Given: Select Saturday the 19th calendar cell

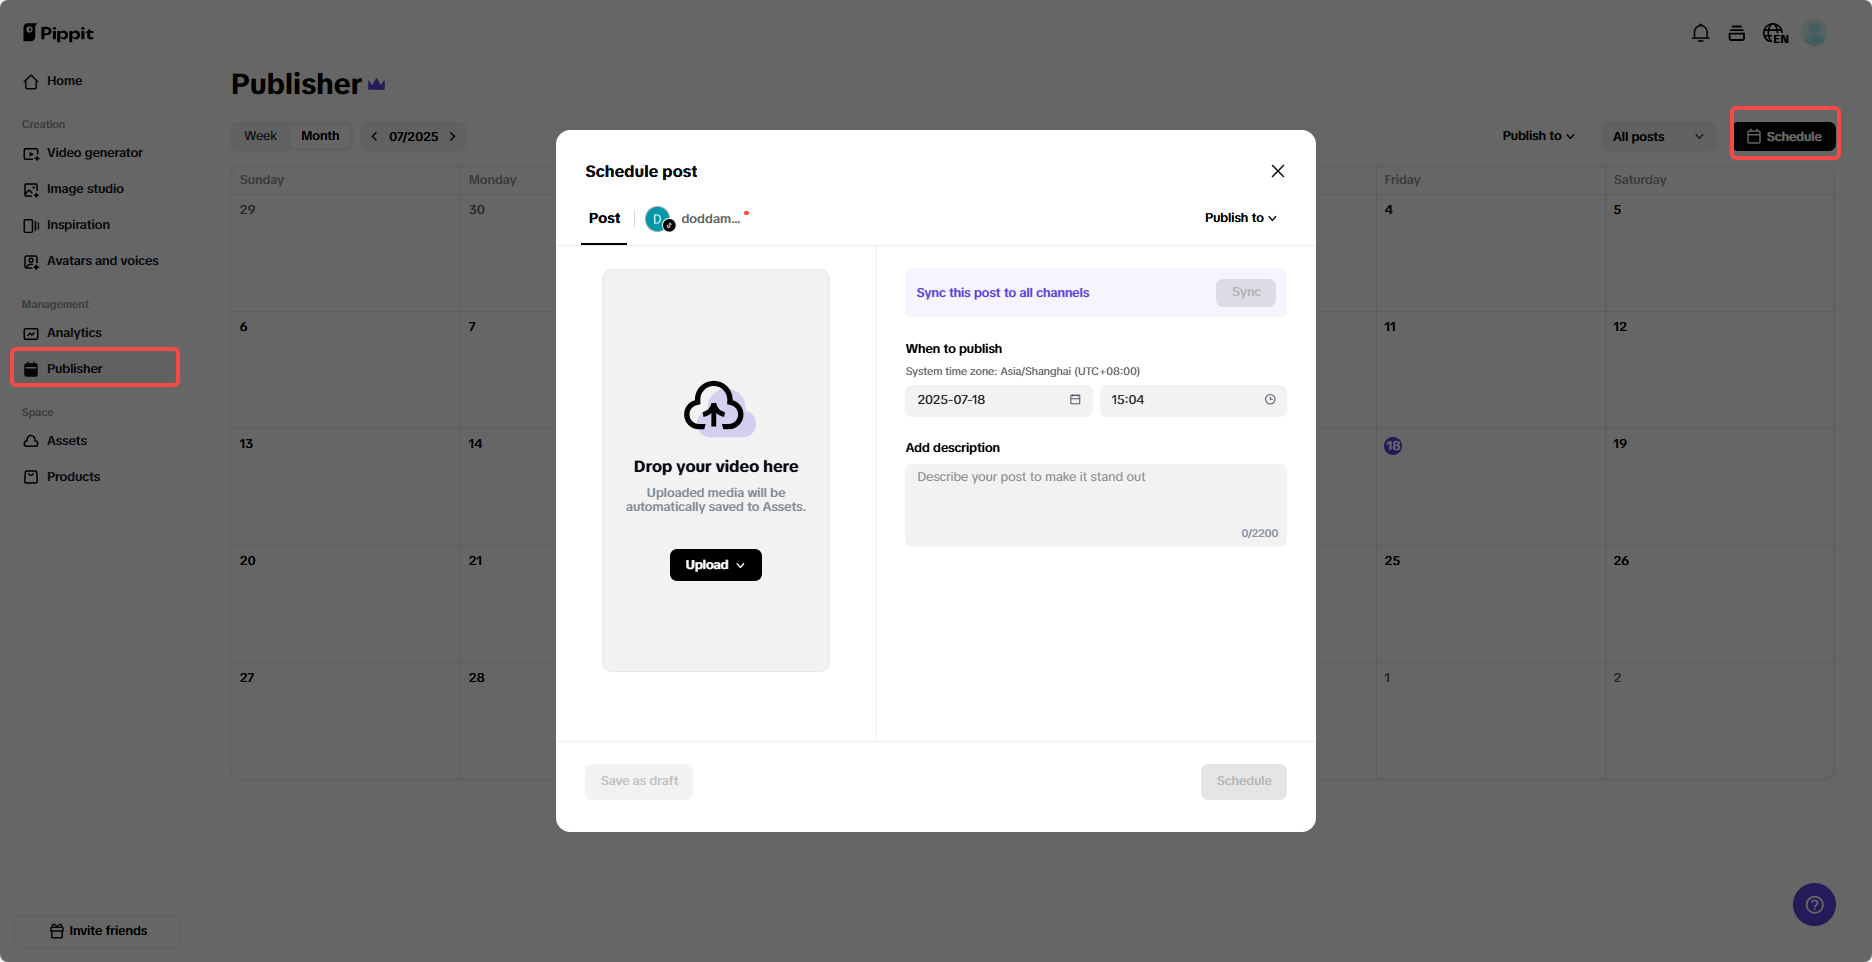Looking at the screenshot, I should pyautogui.click(x=1719, y=487).
